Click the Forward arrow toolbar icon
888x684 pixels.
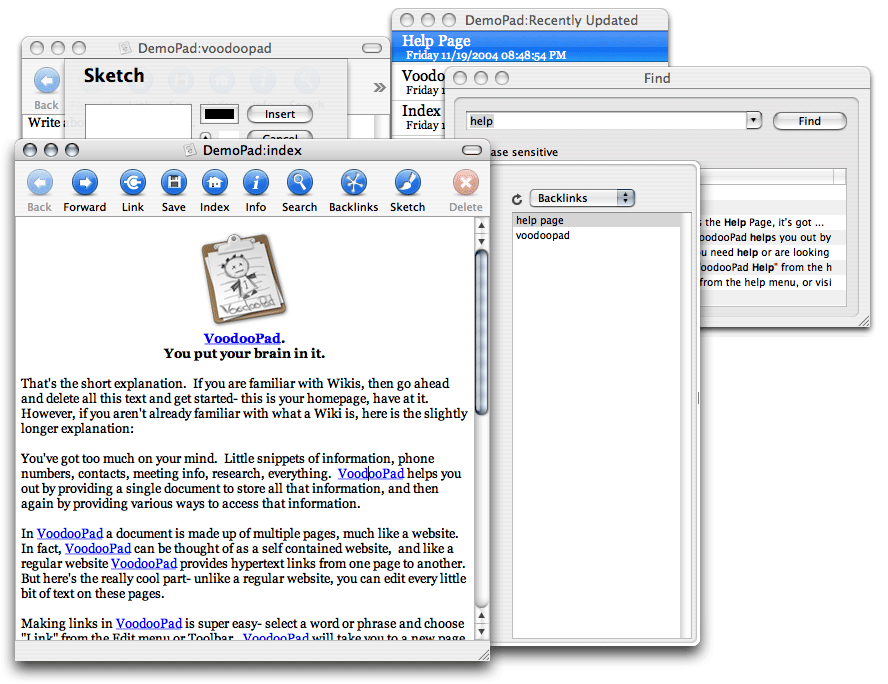(x=85, y=183)
